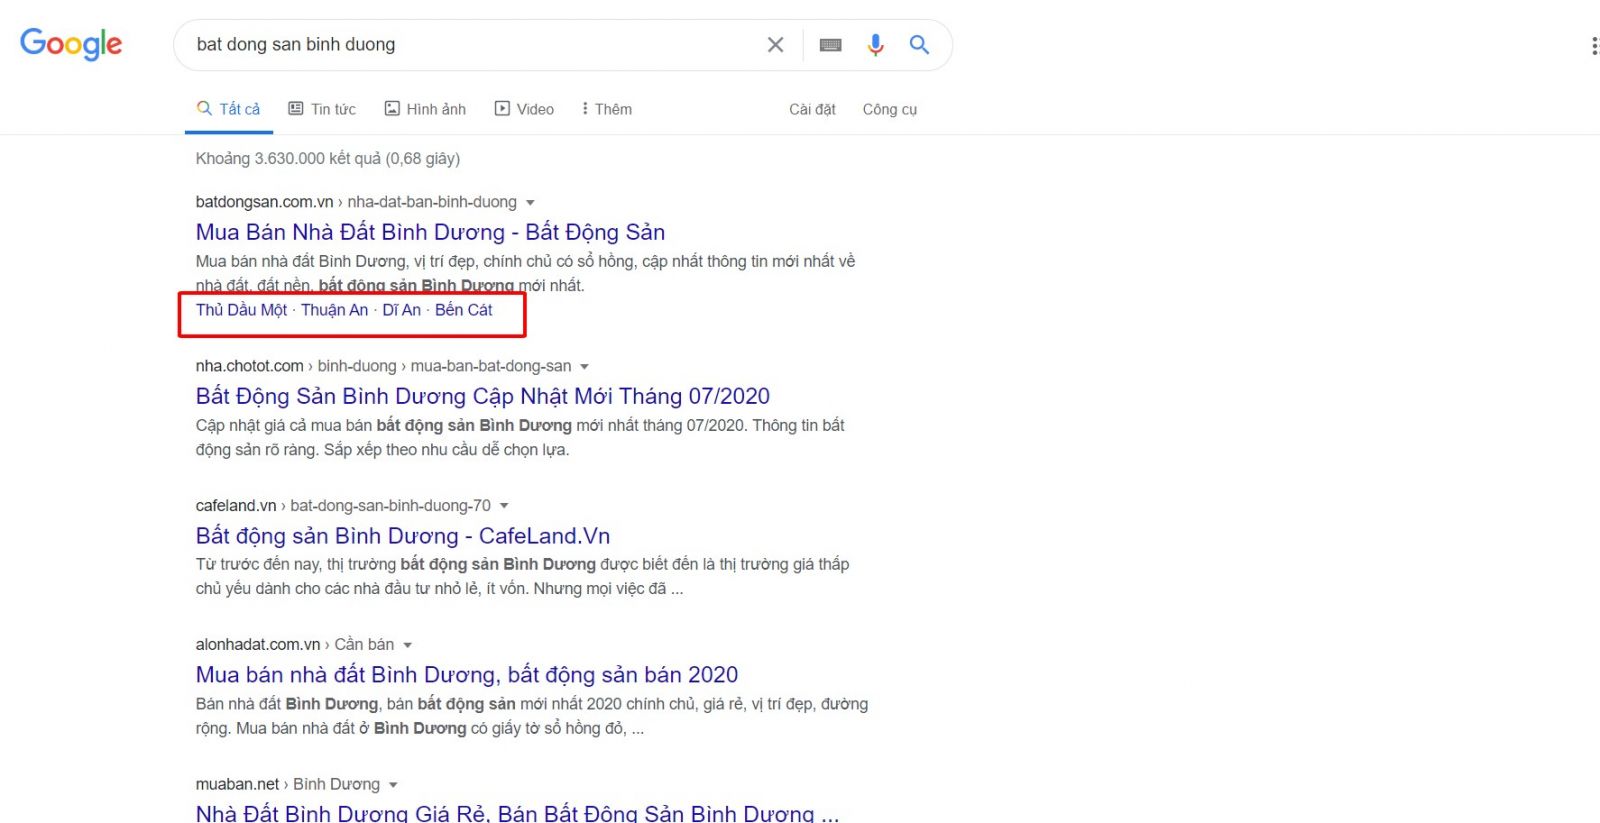Open the on-screen keyboard icon
The height and width of the screenshot is (823, 1600).
tap(830, 45)
